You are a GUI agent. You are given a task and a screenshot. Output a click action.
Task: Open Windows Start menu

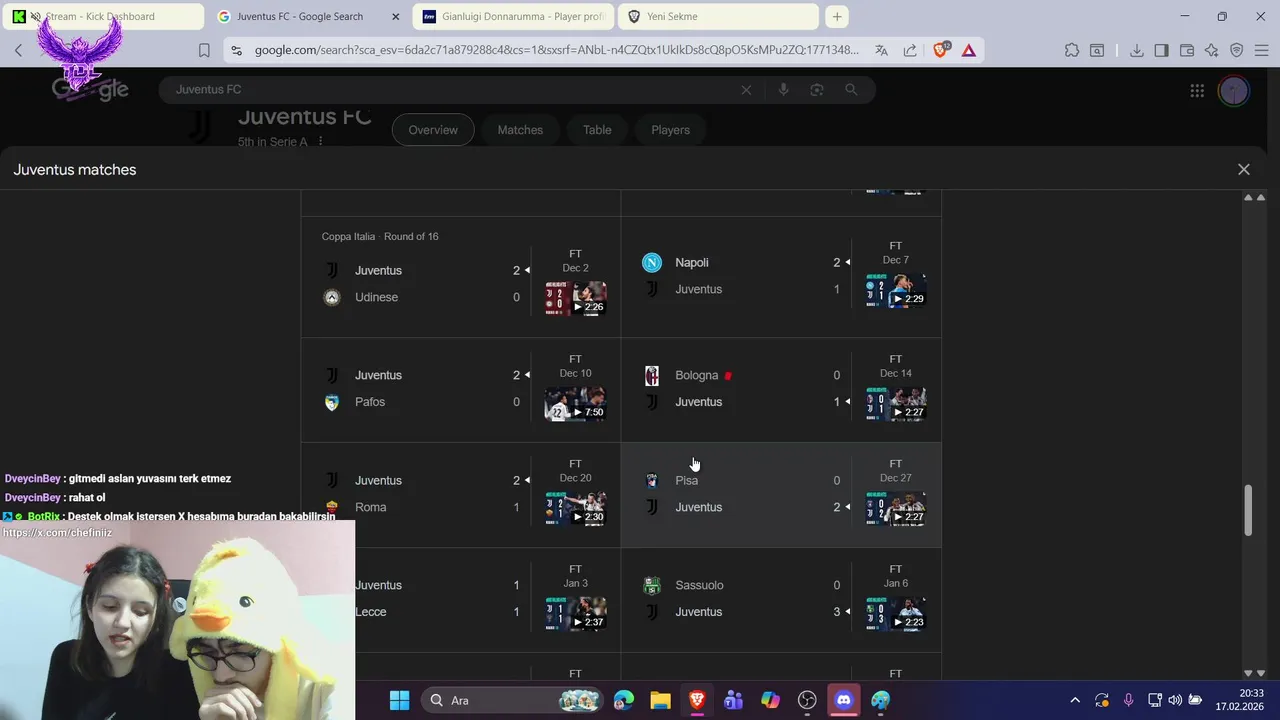click(x=399, y=700)
